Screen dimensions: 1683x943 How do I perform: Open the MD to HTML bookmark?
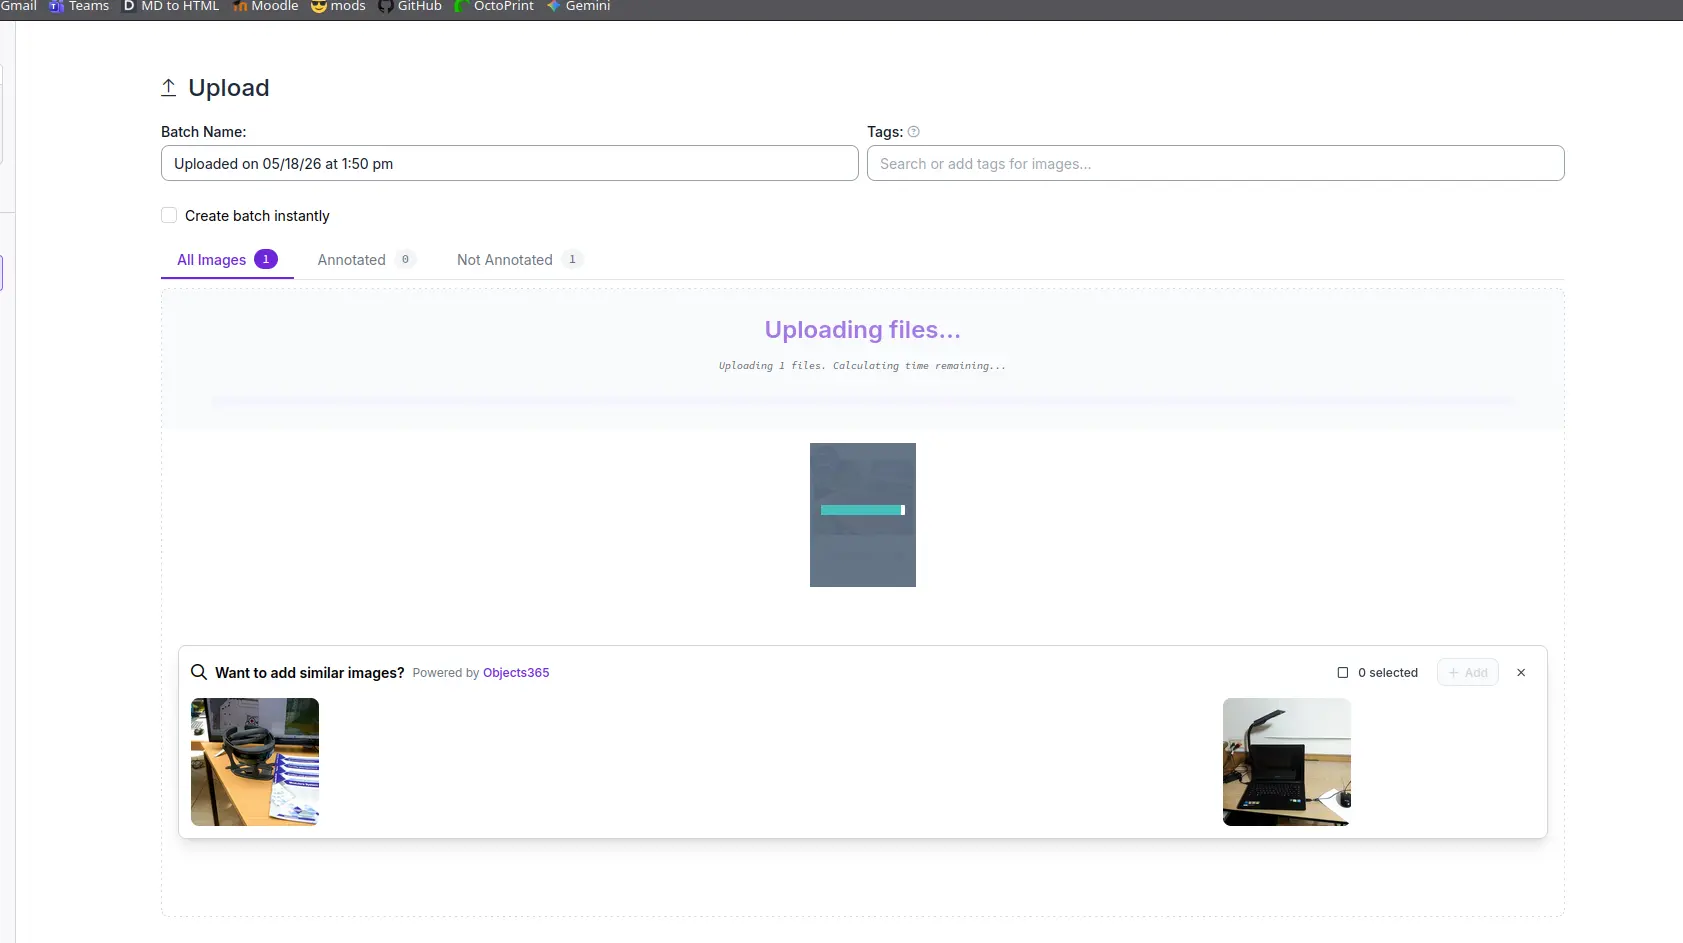171,6
